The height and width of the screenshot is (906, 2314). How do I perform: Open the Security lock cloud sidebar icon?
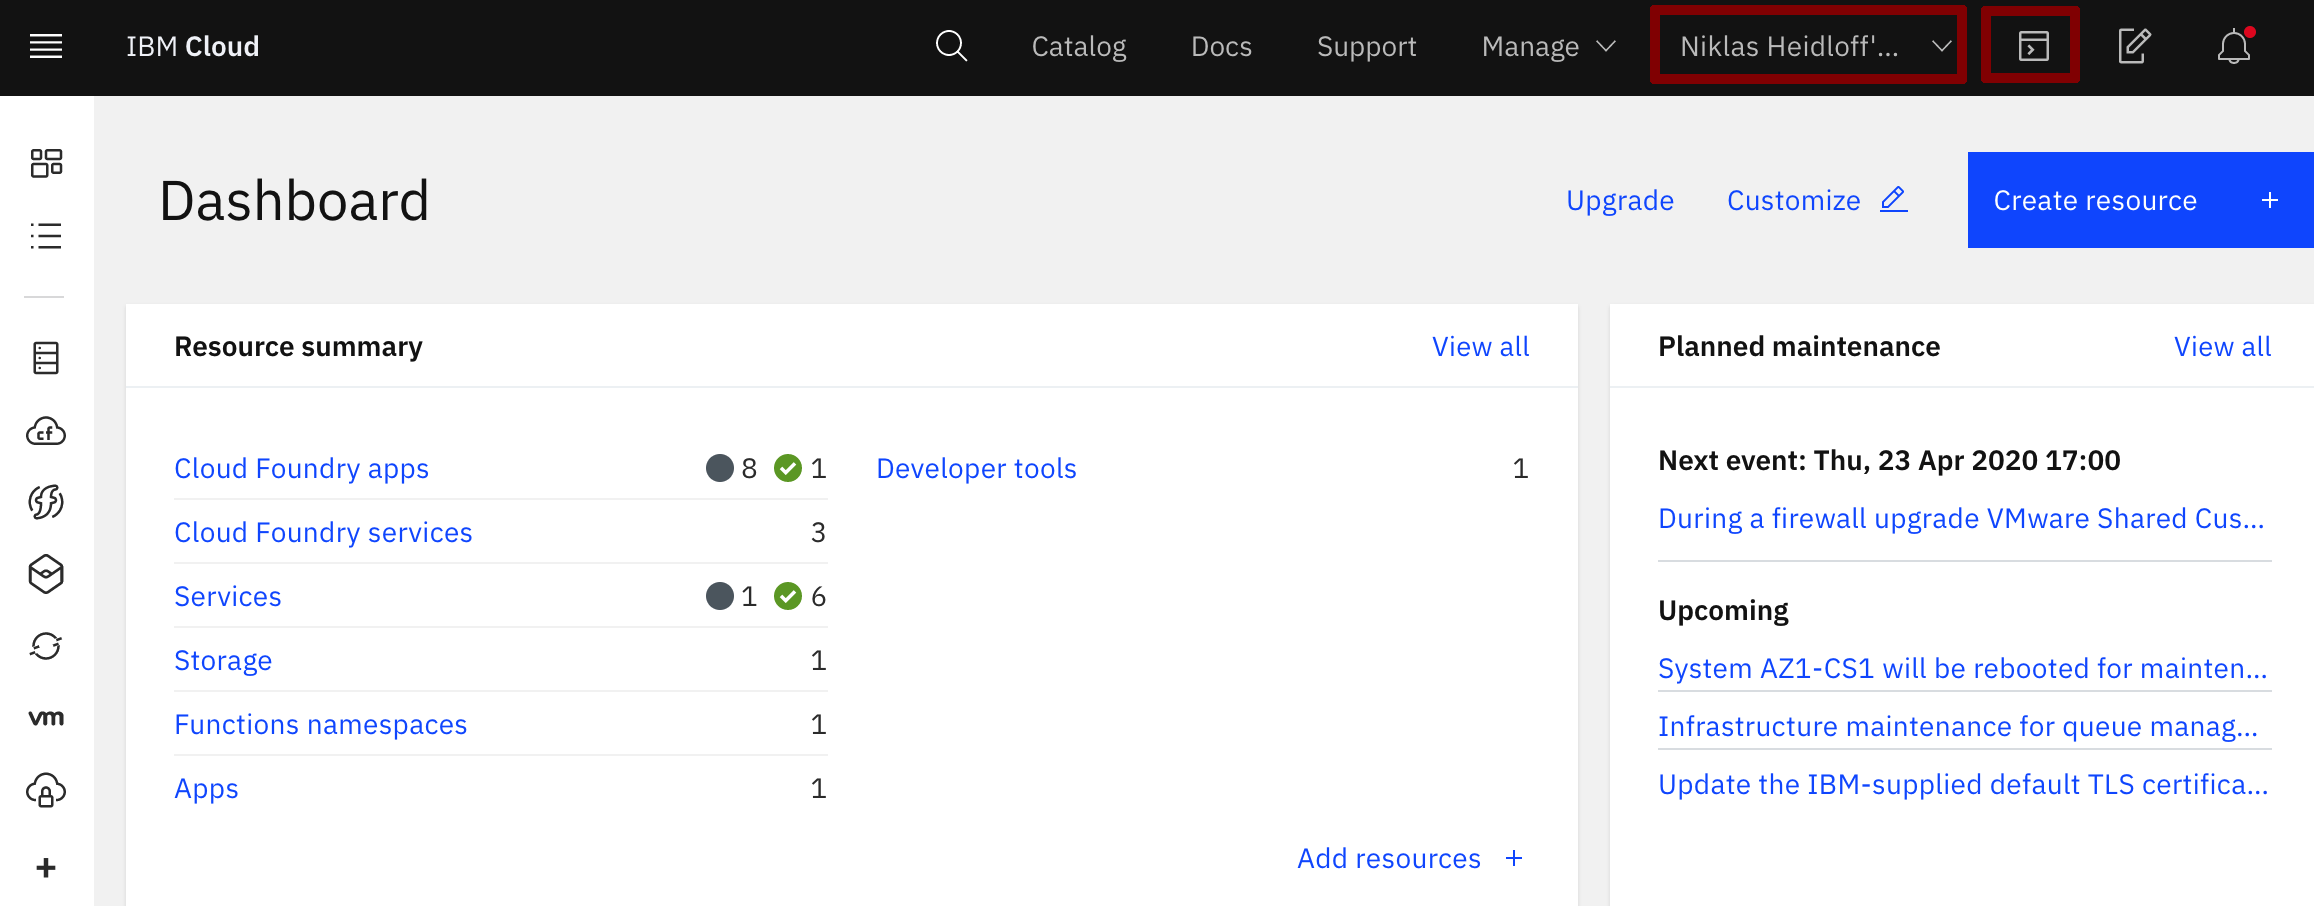(46, 791)
